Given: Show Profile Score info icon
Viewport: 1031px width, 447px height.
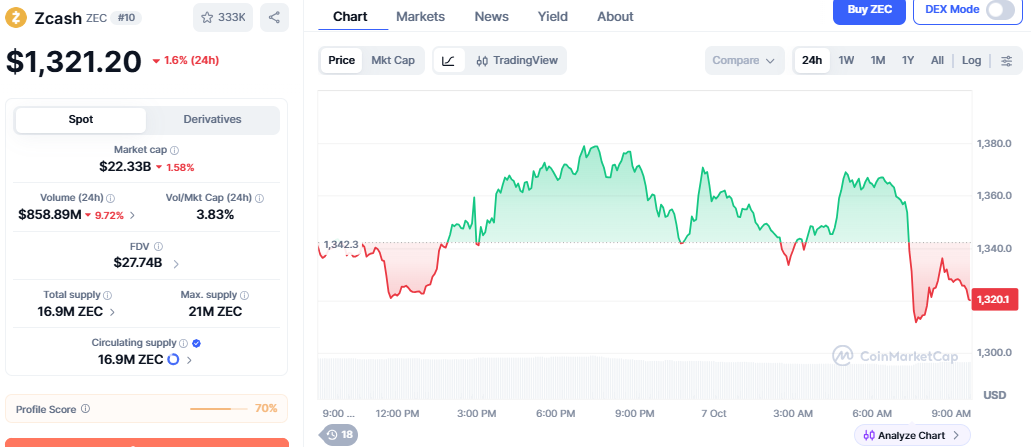Looking at the screenshot, I should click(x=85, y=409).
